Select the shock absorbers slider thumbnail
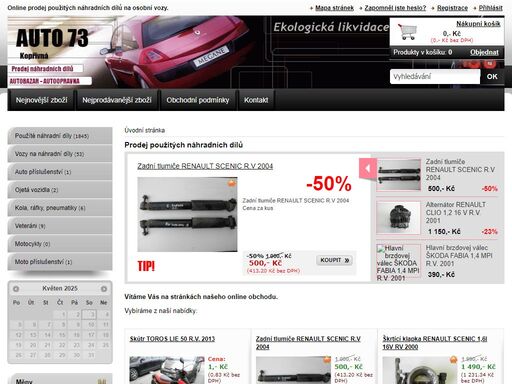The image size is (512, 384). (398, 175)
